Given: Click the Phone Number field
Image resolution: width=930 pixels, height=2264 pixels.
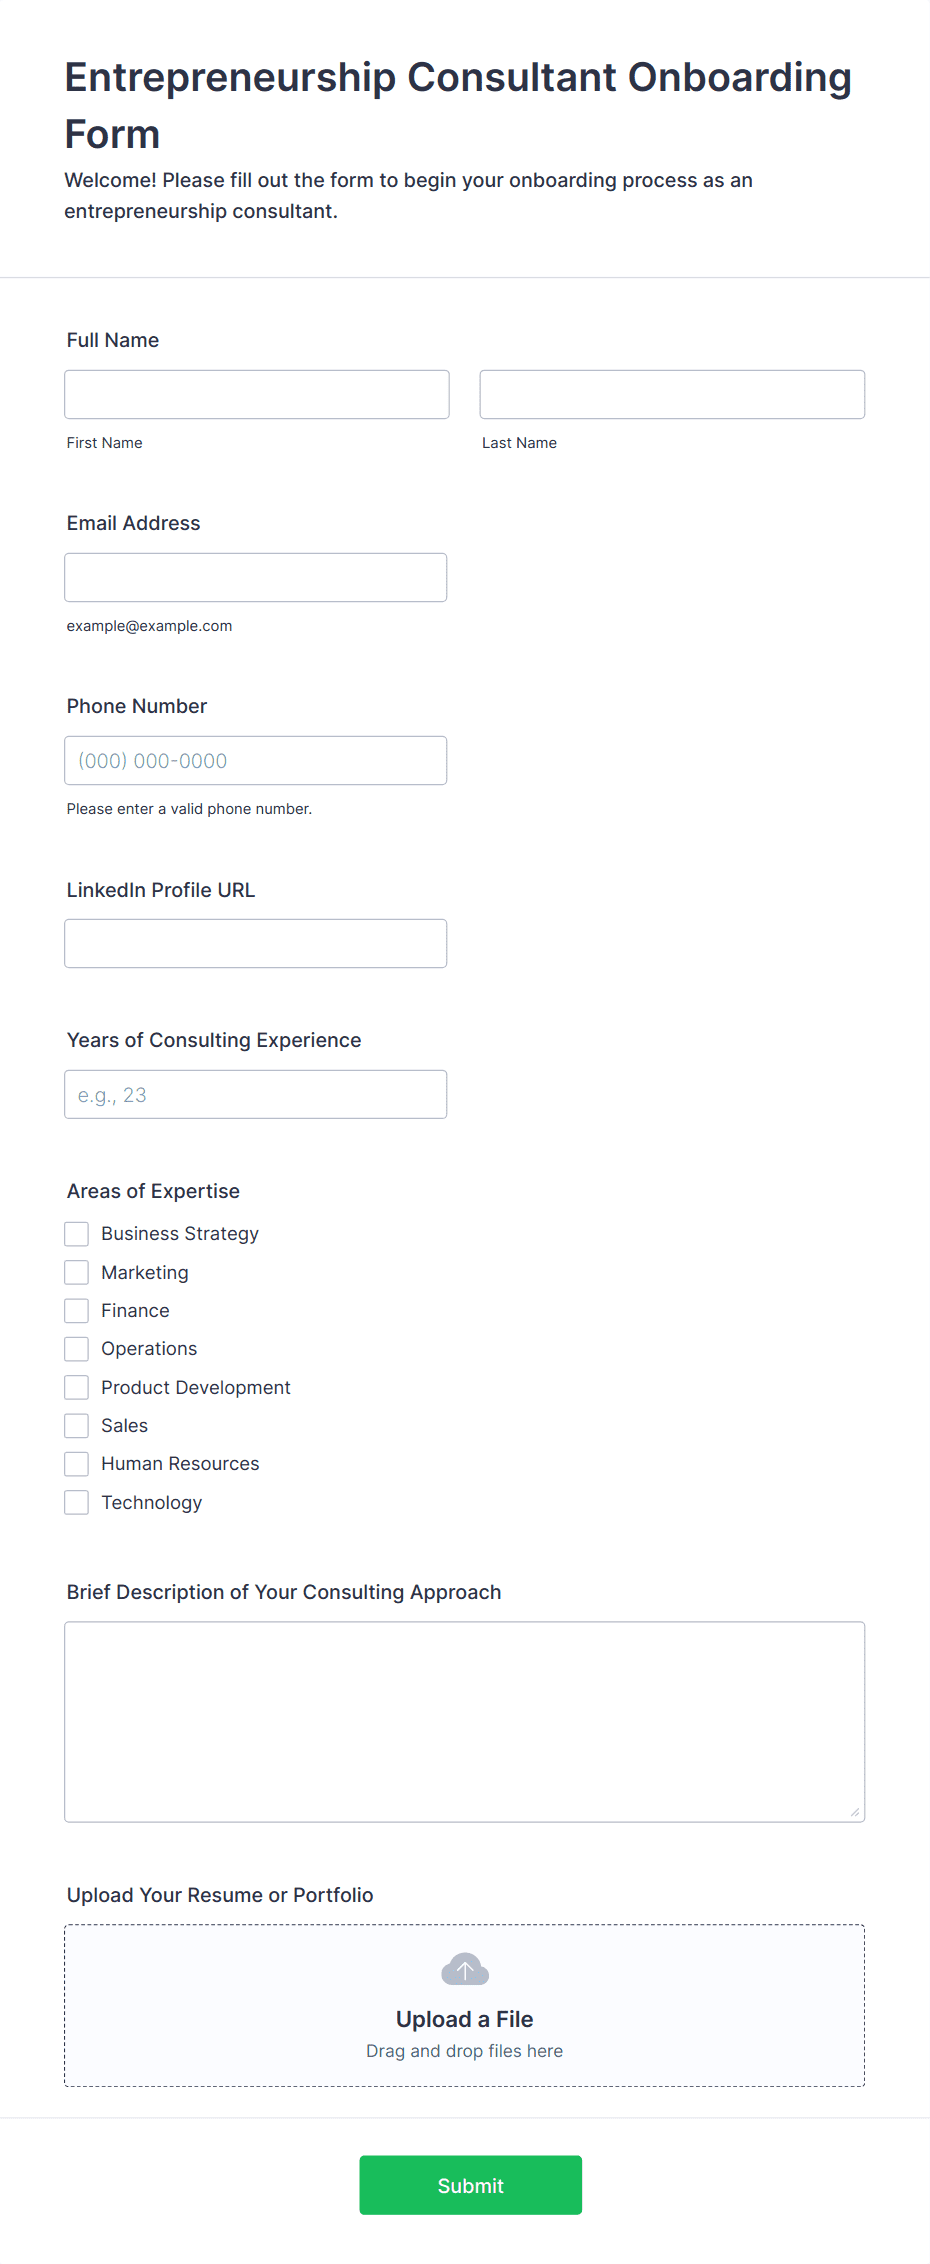Looking at the screenshot, I should point(256,760).
